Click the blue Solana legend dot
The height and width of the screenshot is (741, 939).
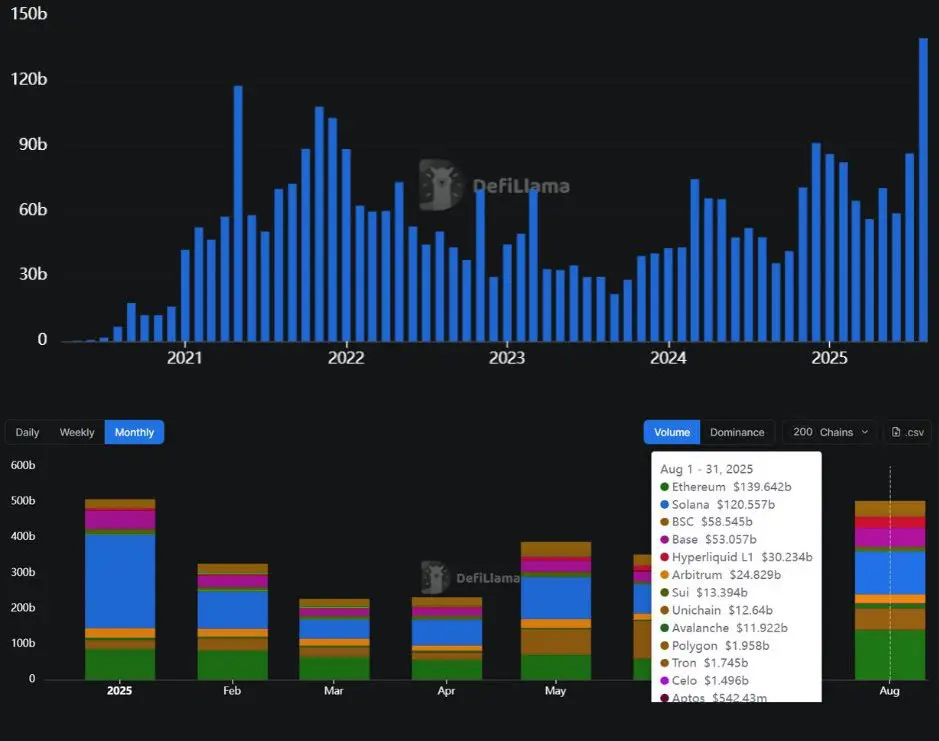coord(664,504)
